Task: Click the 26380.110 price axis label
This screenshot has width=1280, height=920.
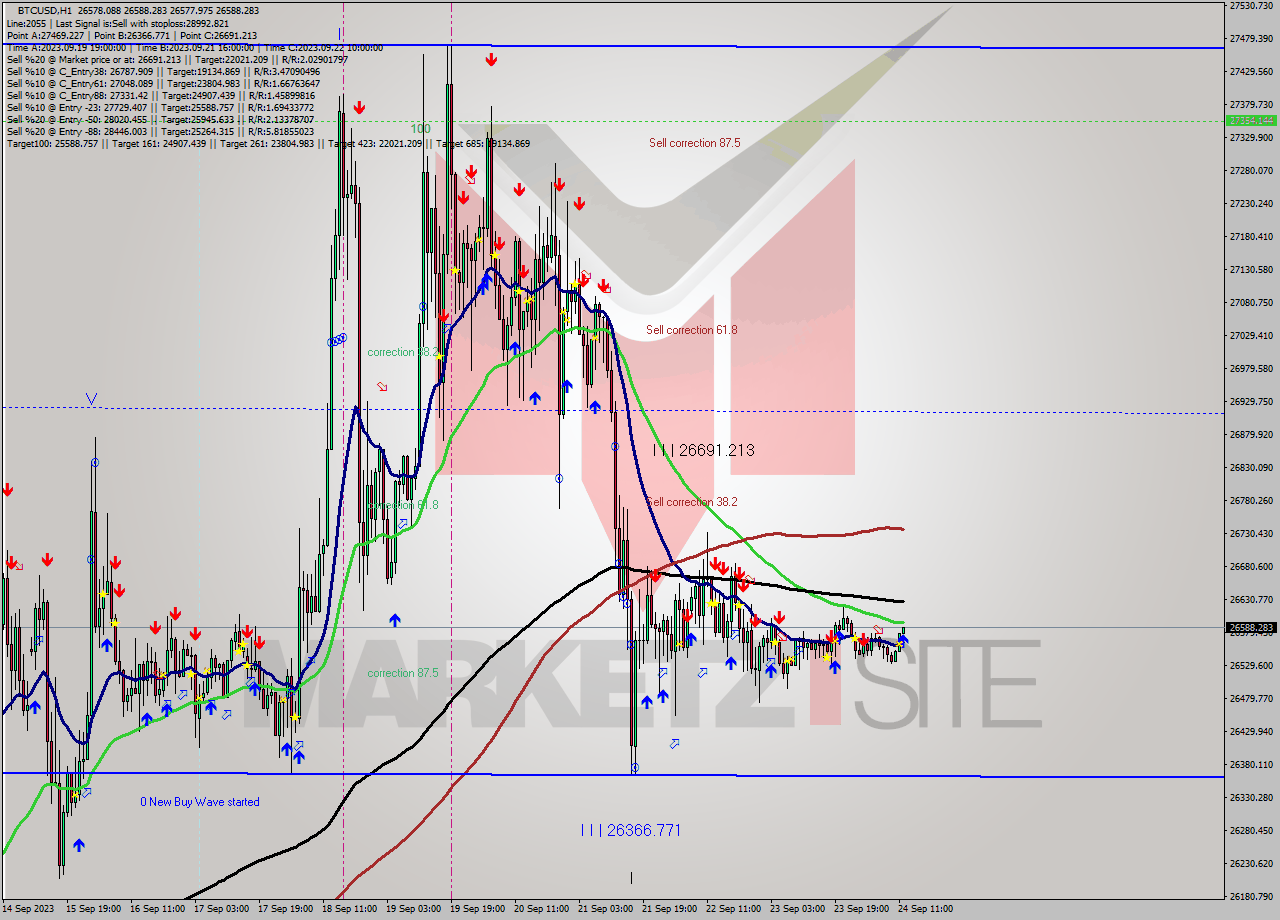Action: (1251, 764)
